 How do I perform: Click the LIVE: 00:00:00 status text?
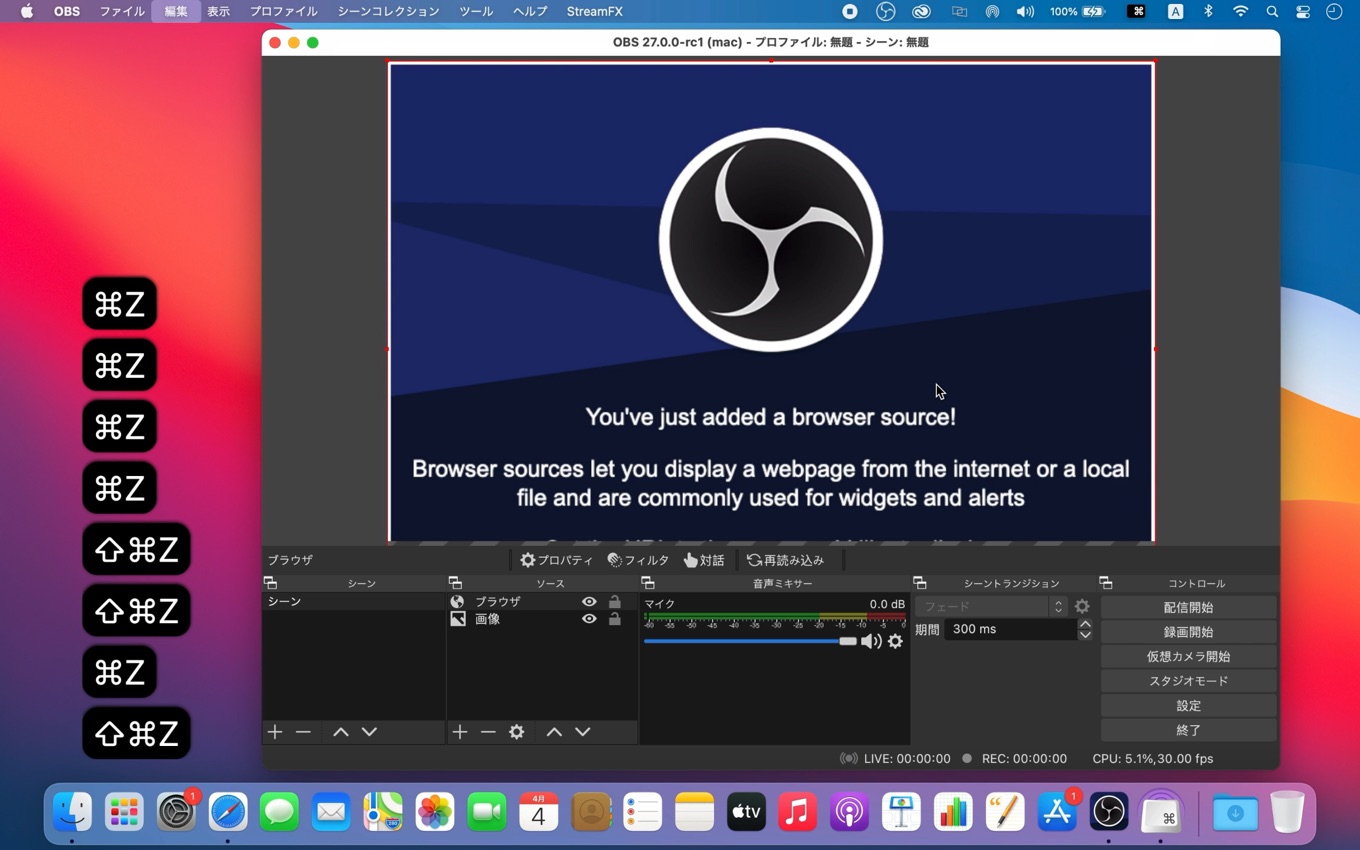click(906, 758)
